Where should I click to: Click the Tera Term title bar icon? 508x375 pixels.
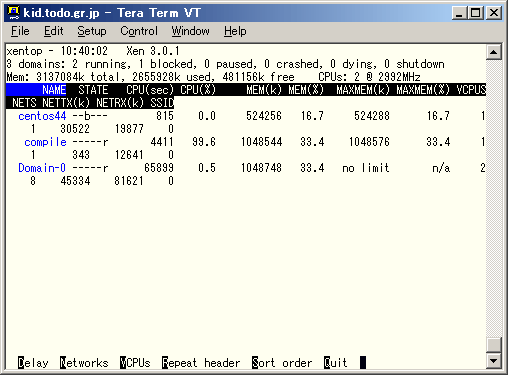click(x=13, y=13)
